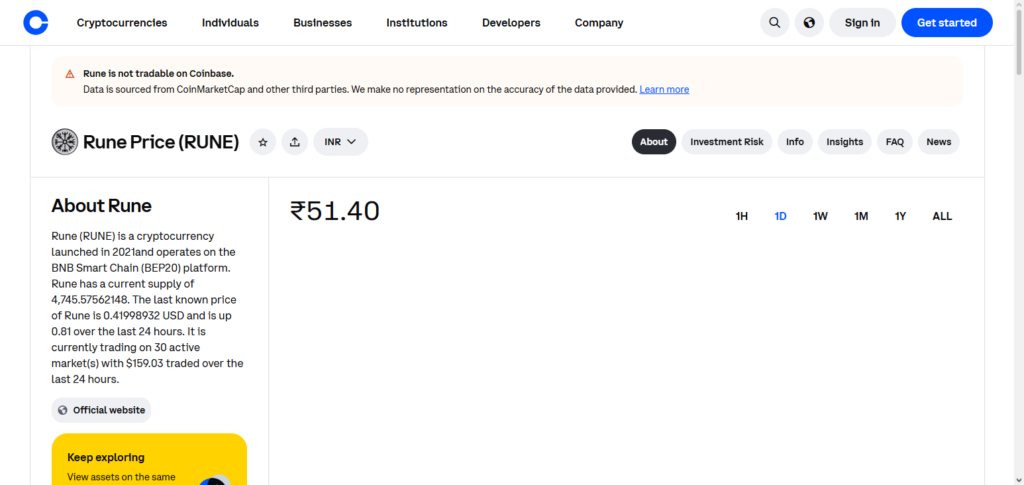The width and height of the screenshot is (1024, 485).
Task: Go to the Insights tab
Action: click(844, 142)
